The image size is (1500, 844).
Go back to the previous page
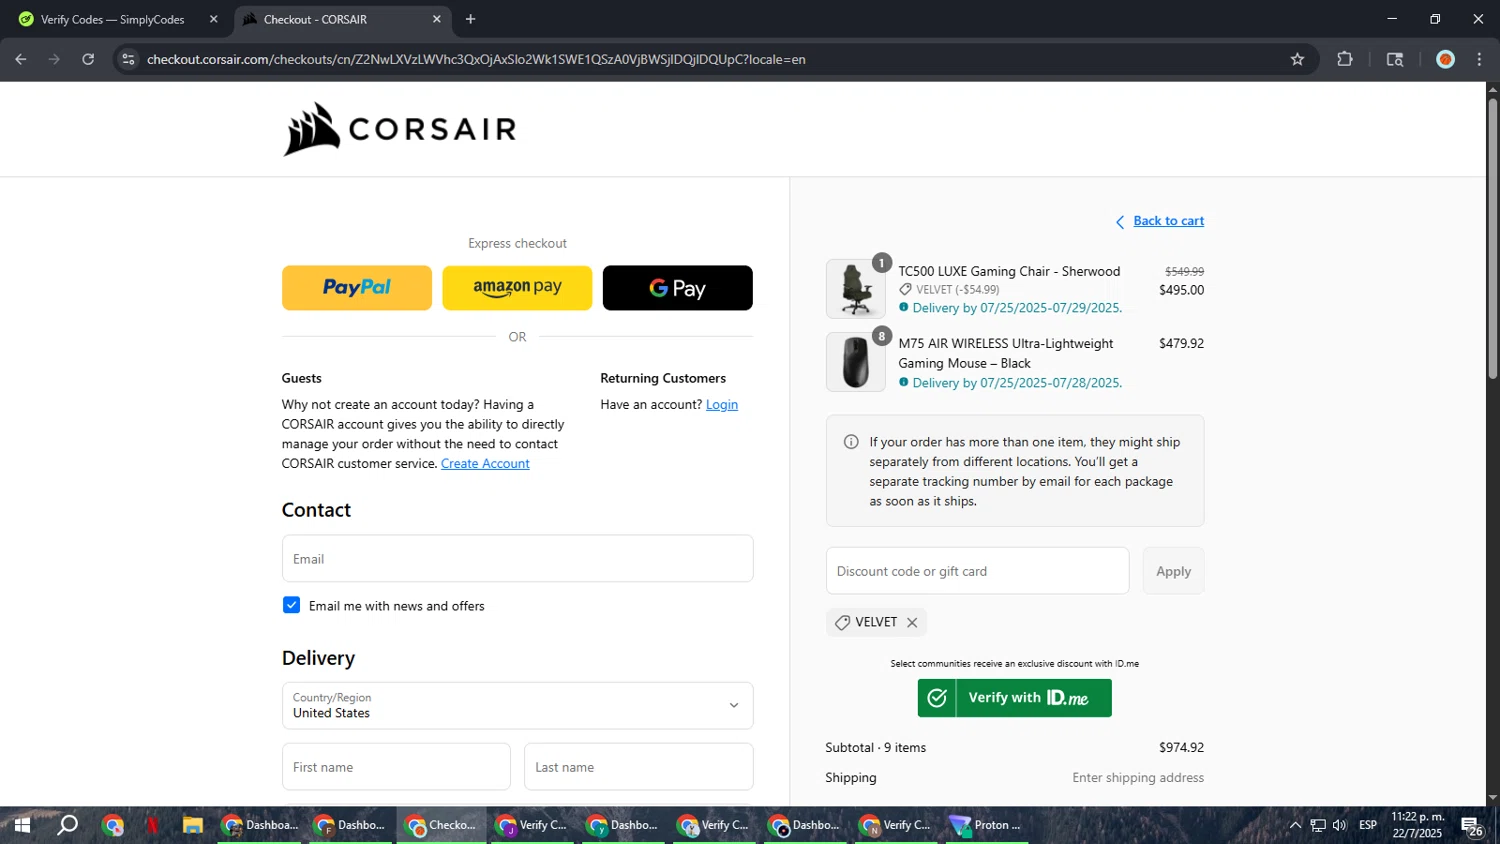coord(21,59)
